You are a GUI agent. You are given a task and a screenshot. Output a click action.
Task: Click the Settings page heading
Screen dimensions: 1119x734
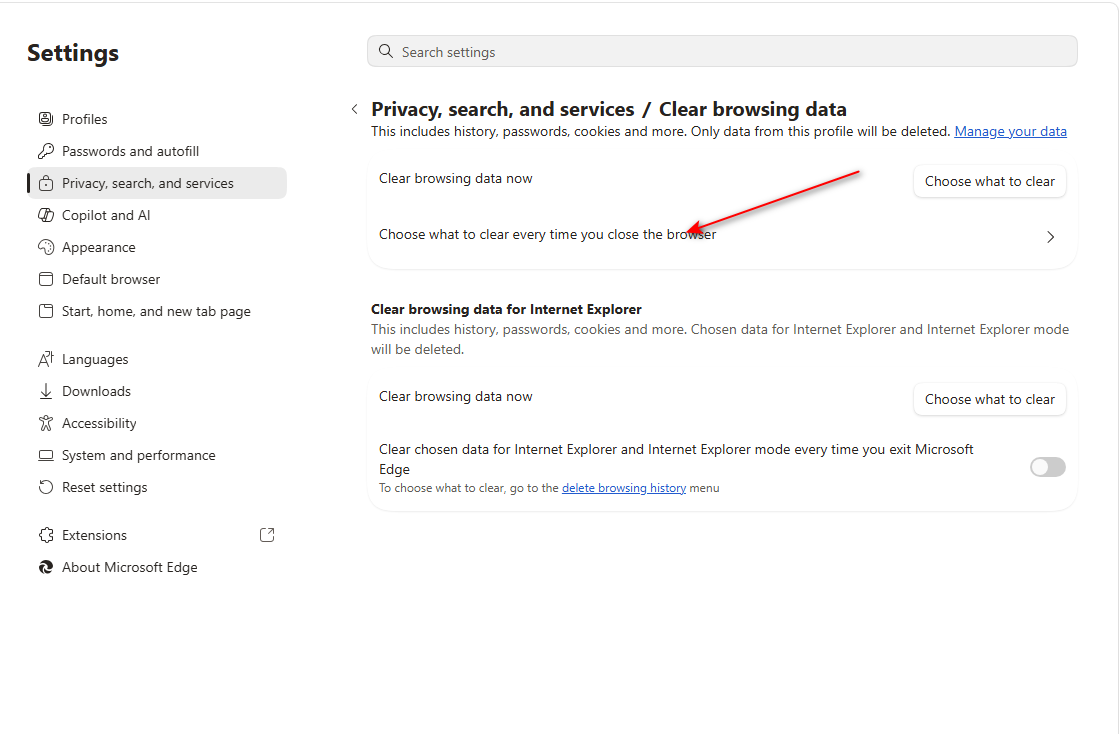click(x=73, y=53)
